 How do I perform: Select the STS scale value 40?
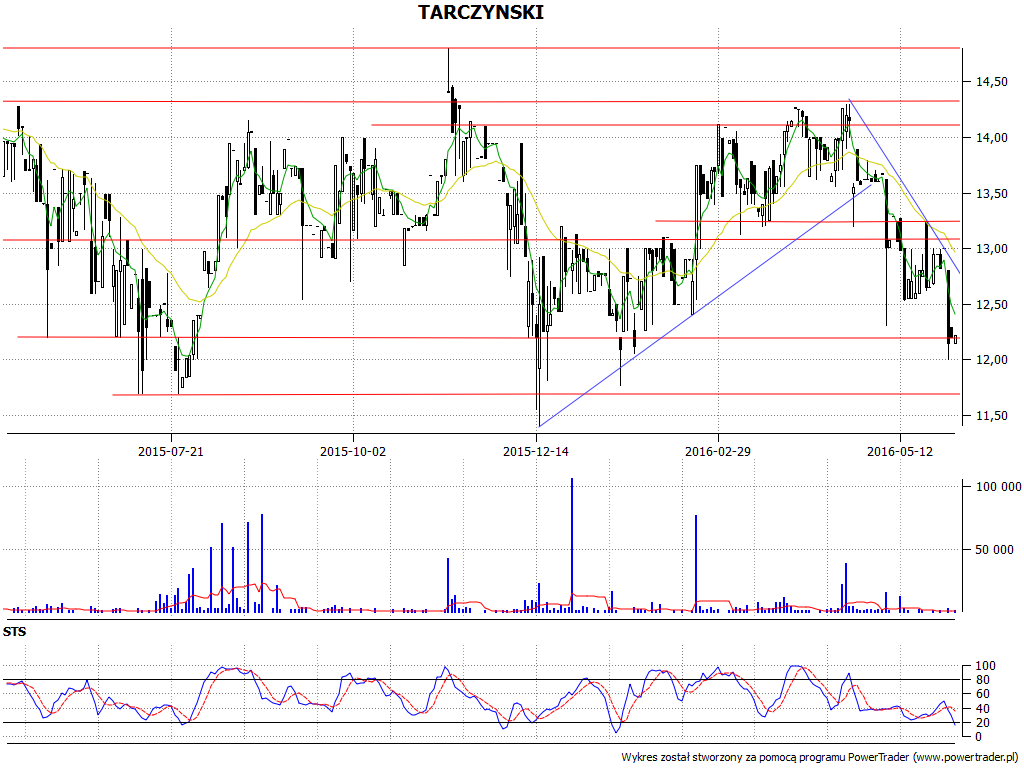coord(982,709)
